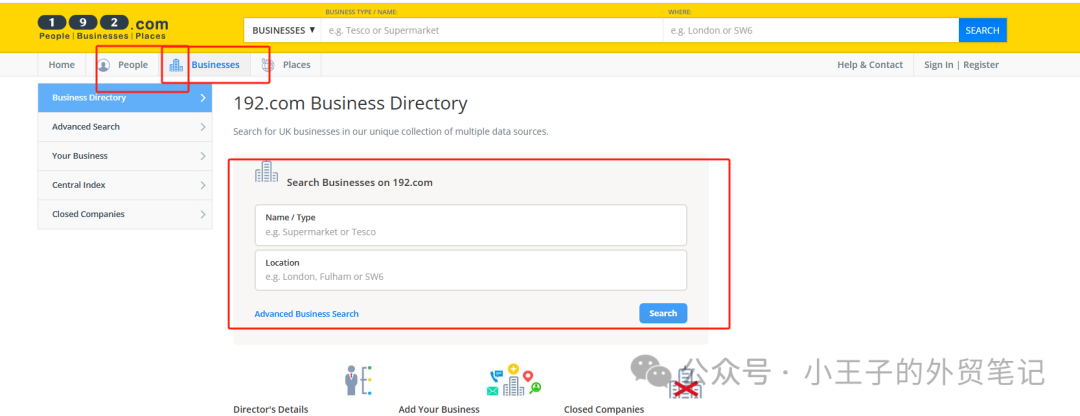Switch to the People tab
Screen dimensions: 1080x416
click(123, 65)
